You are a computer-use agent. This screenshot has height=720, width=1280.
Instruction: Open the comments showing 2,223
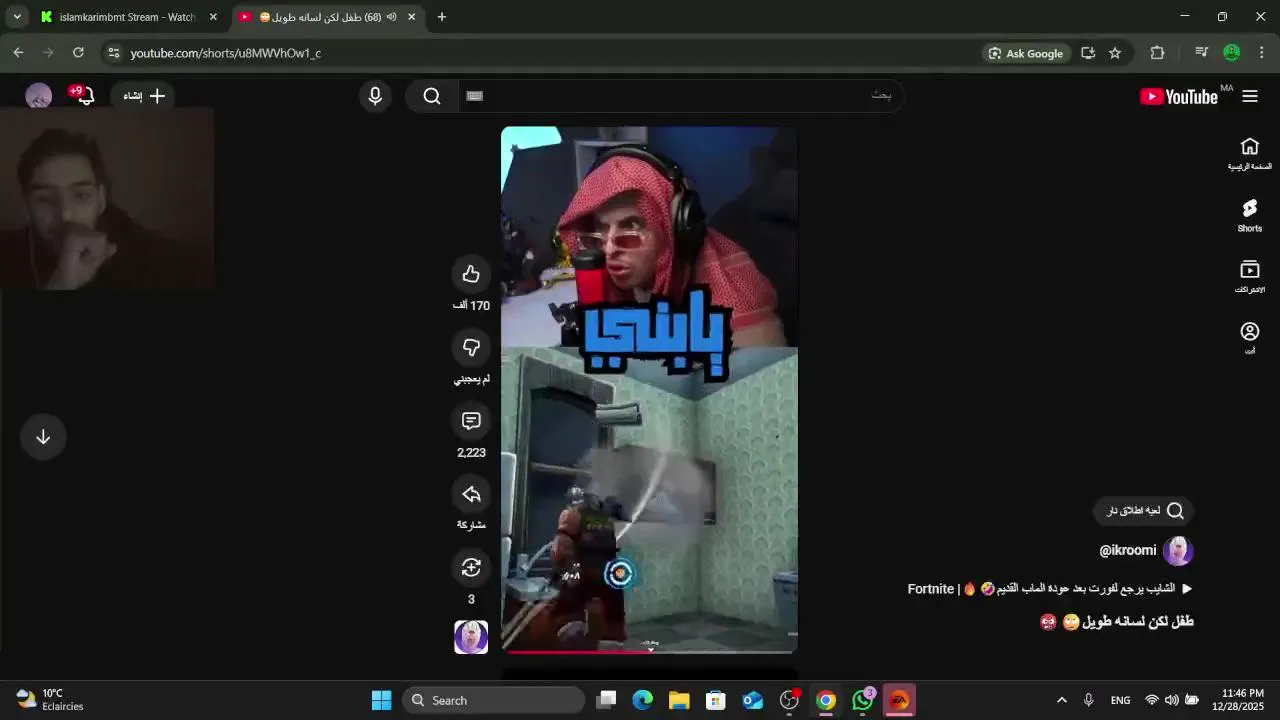click(x=471, y=421)
